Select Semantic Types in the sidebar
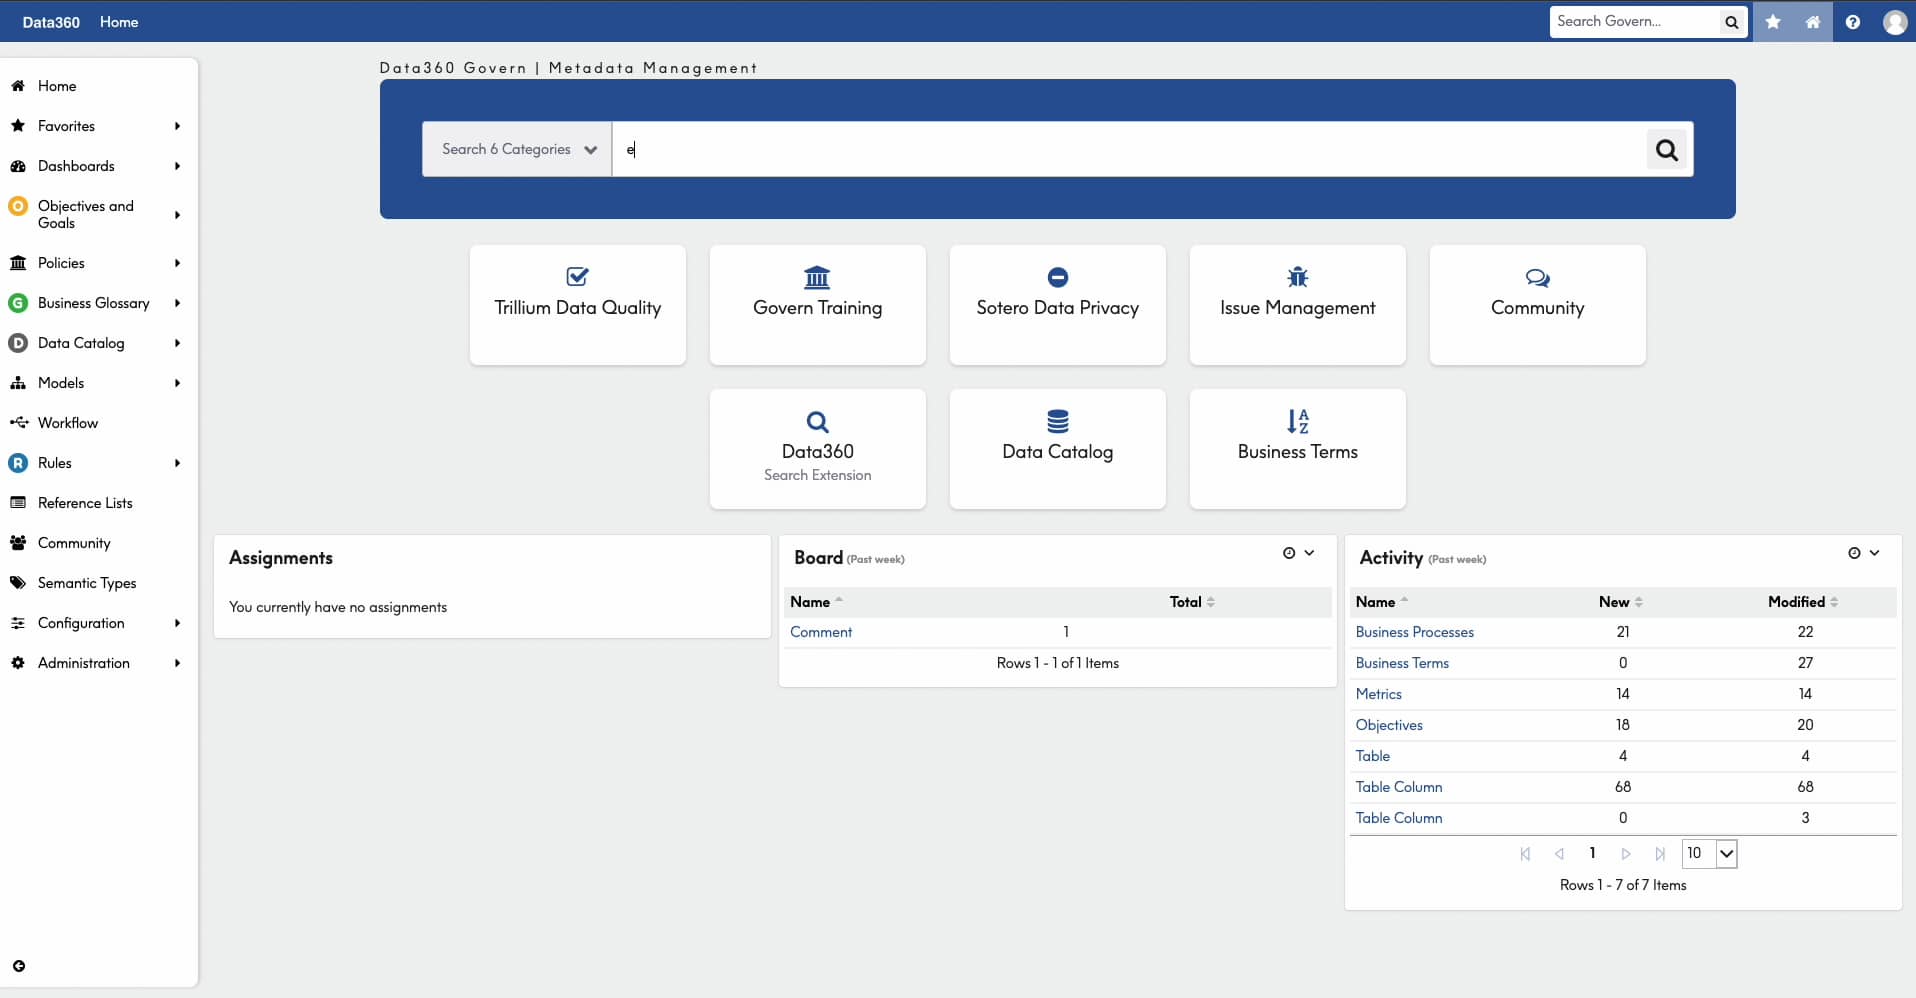 coord(87,582)
